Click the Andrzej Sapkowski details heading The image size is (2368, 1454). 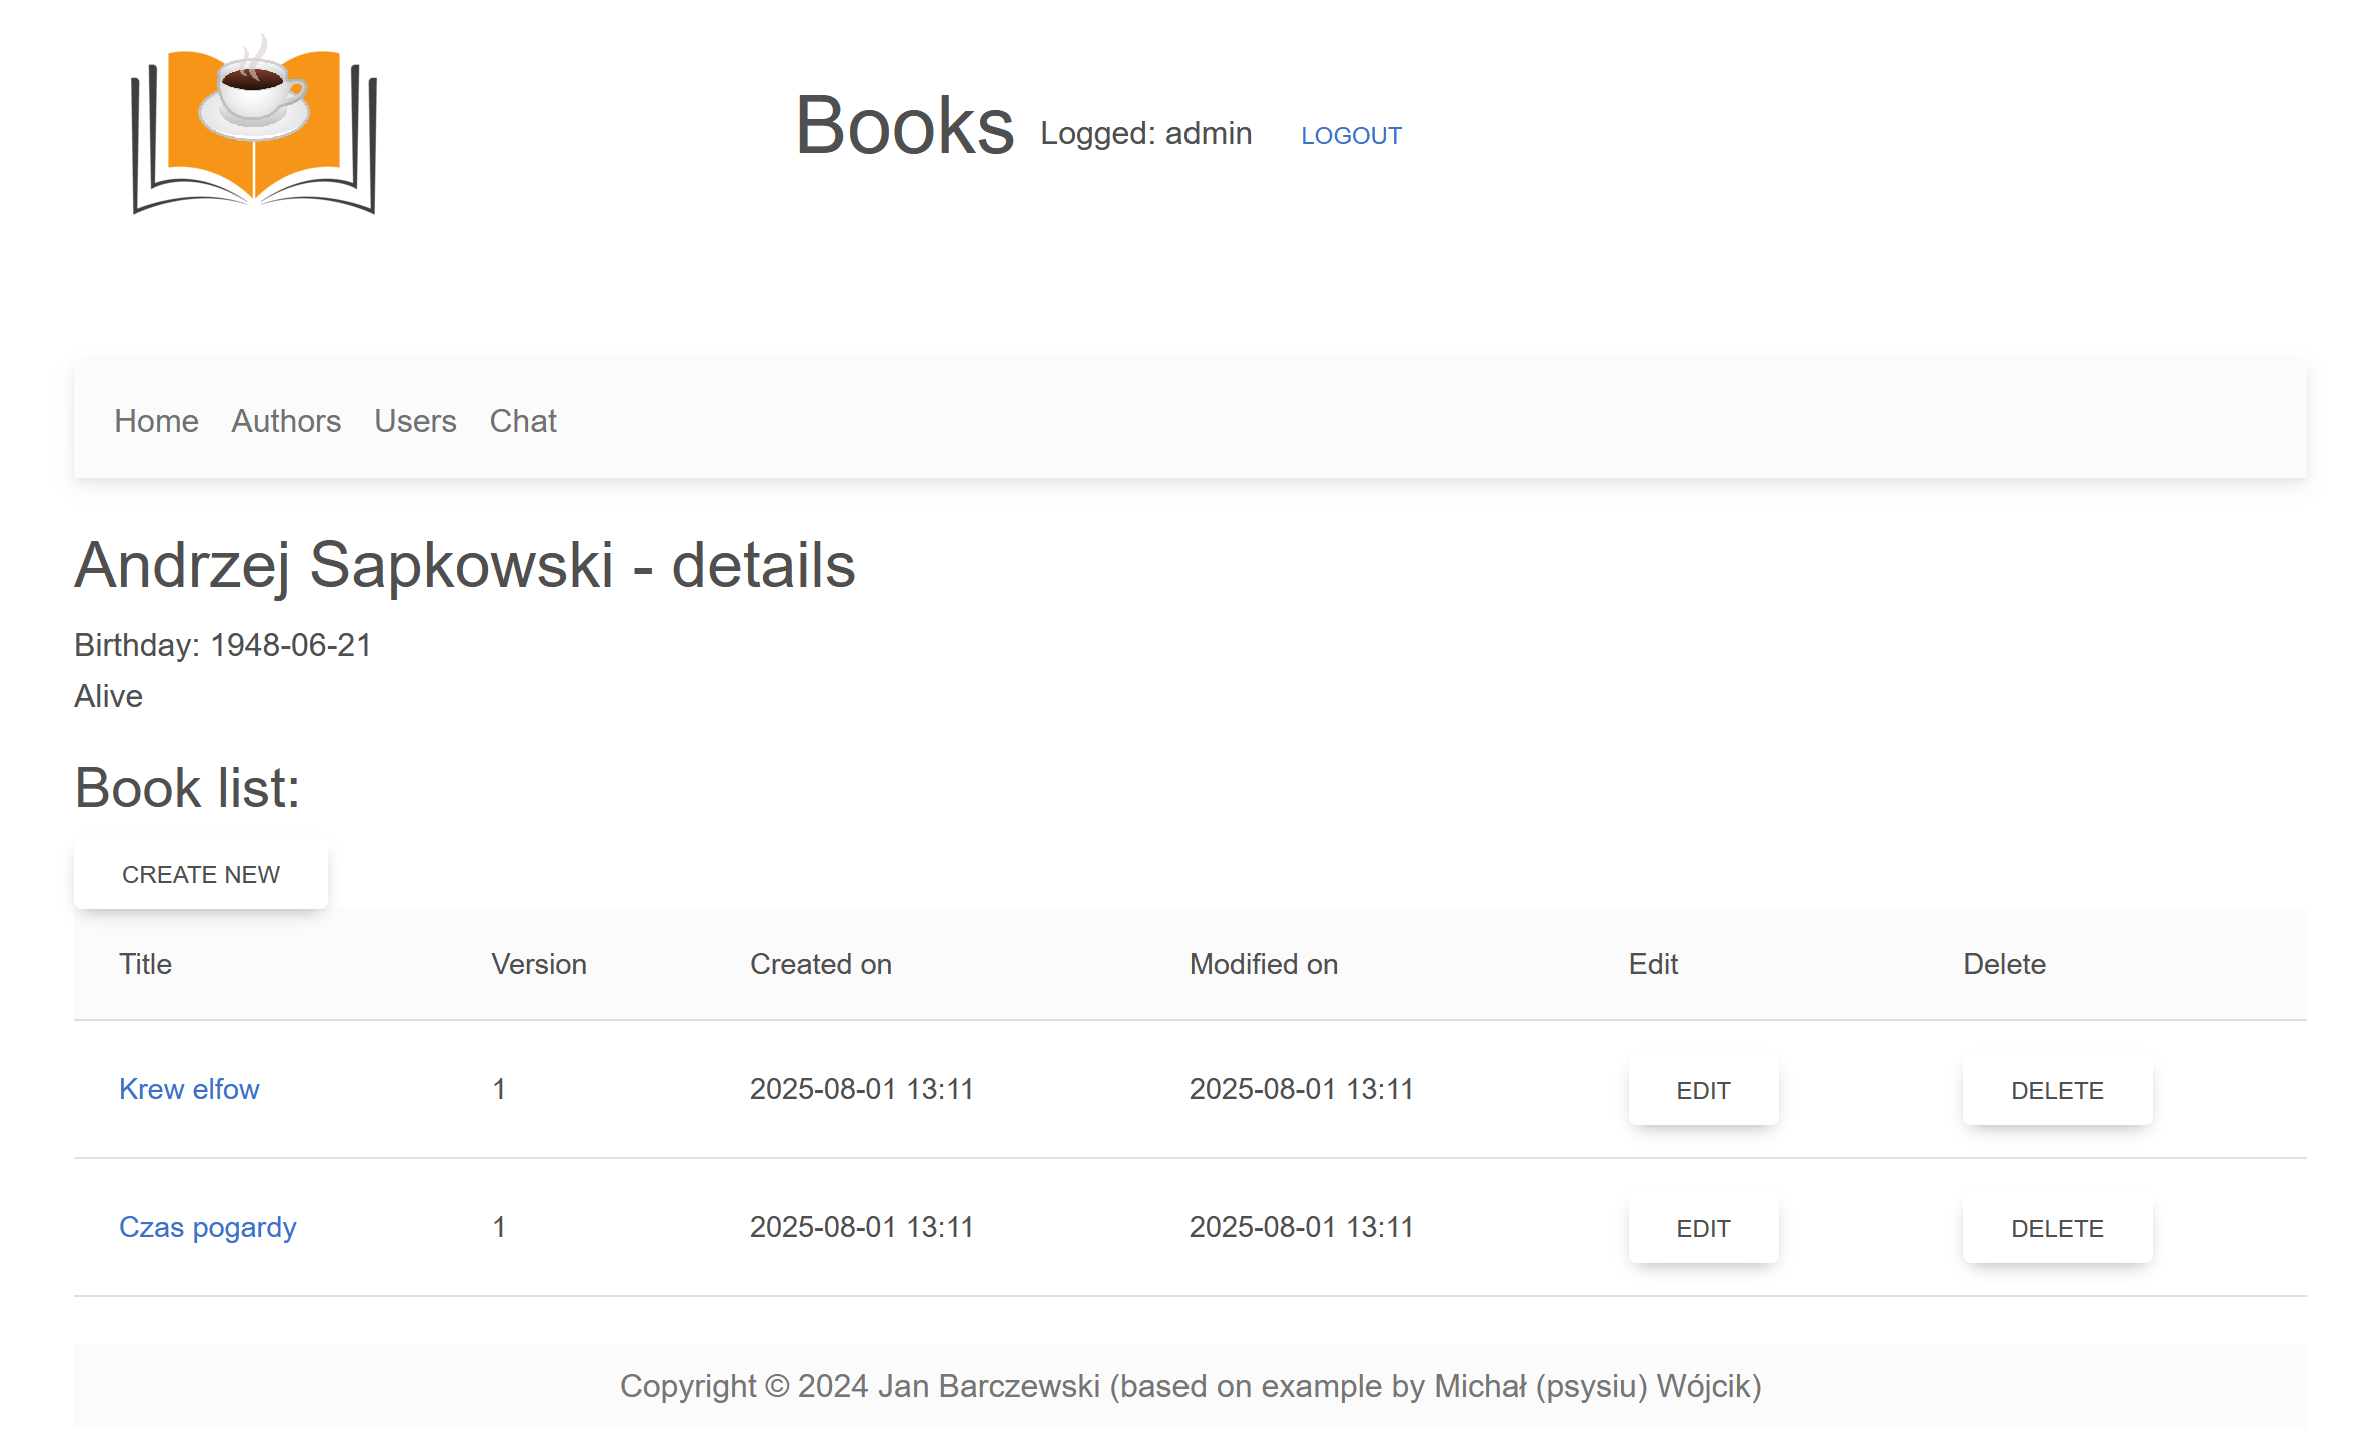coord(465,565)
